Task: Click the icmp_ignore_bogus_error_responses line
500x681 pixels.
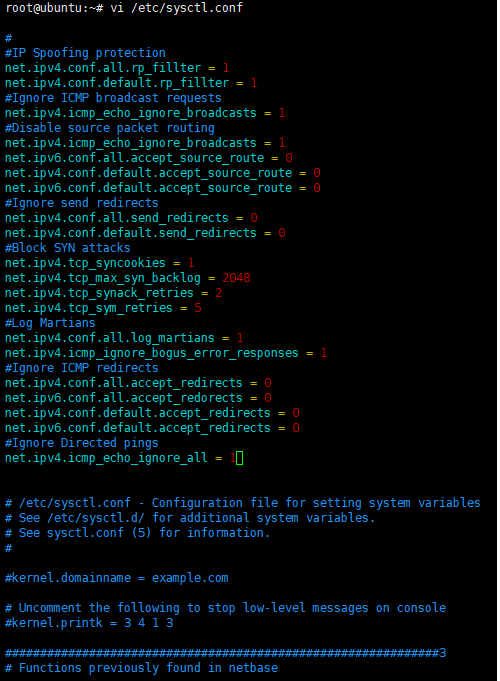Action: [166, 353]
